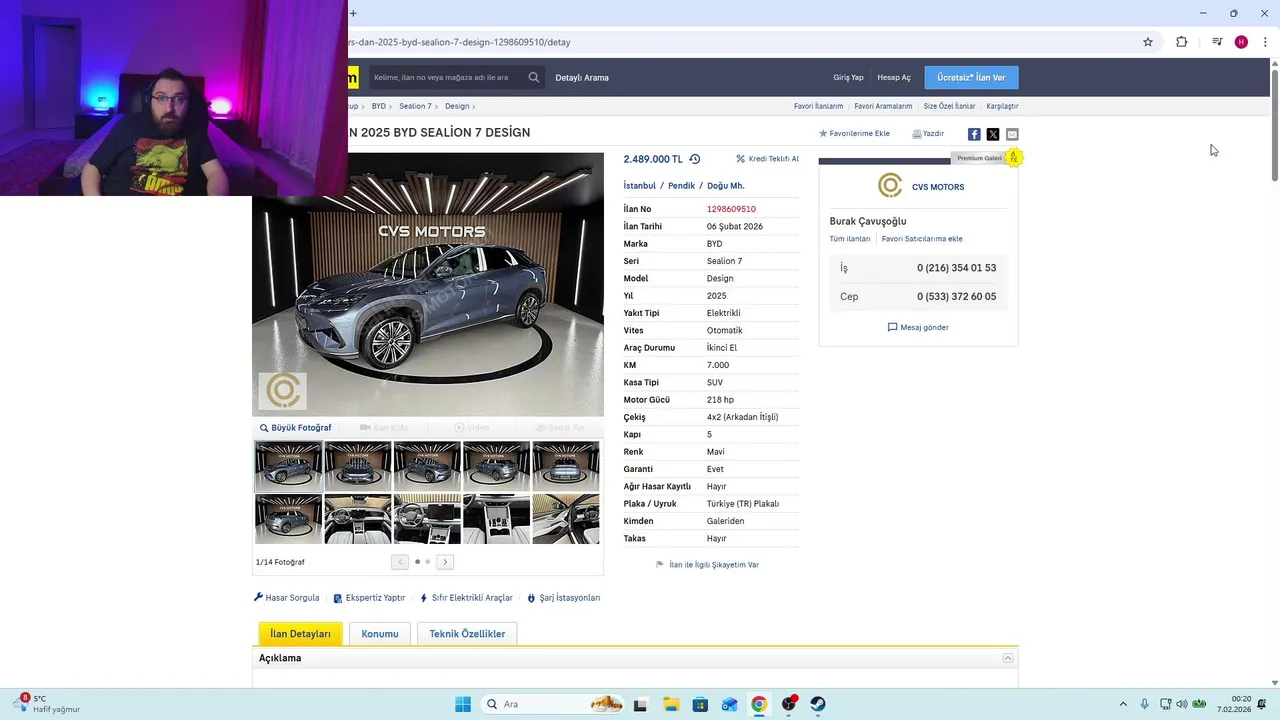
Task: Show hidden system tray icons
Action: click(1123, 704)
